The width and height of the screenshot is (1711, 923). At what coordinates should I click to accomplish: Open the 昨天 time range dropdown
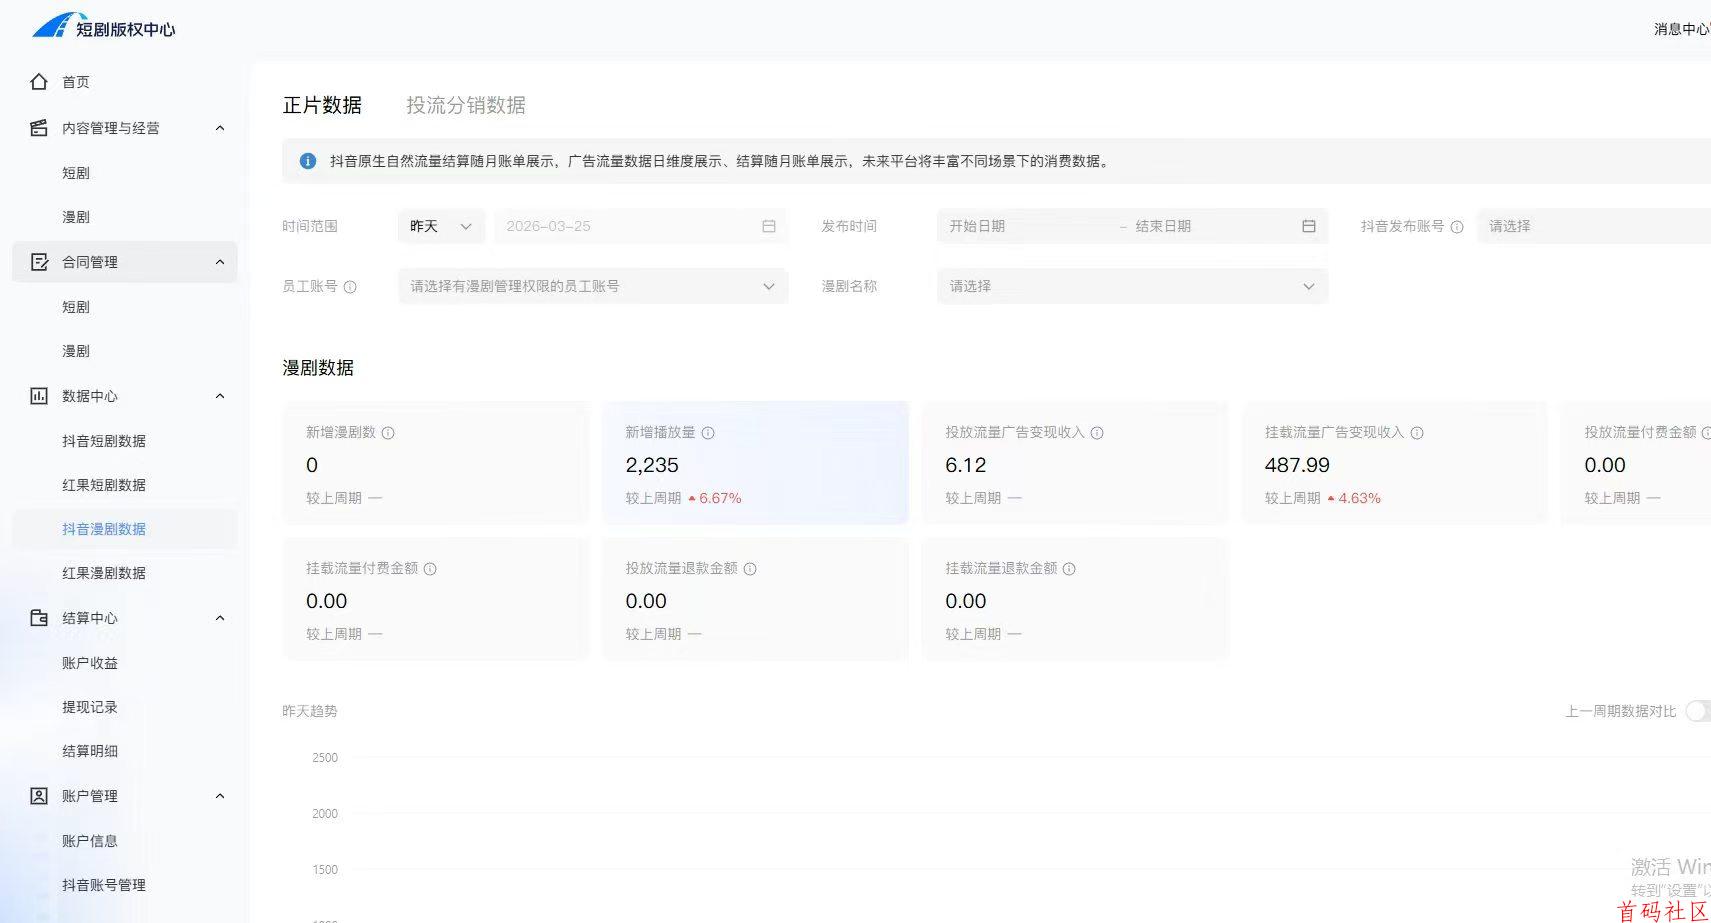tap(441, 227)
